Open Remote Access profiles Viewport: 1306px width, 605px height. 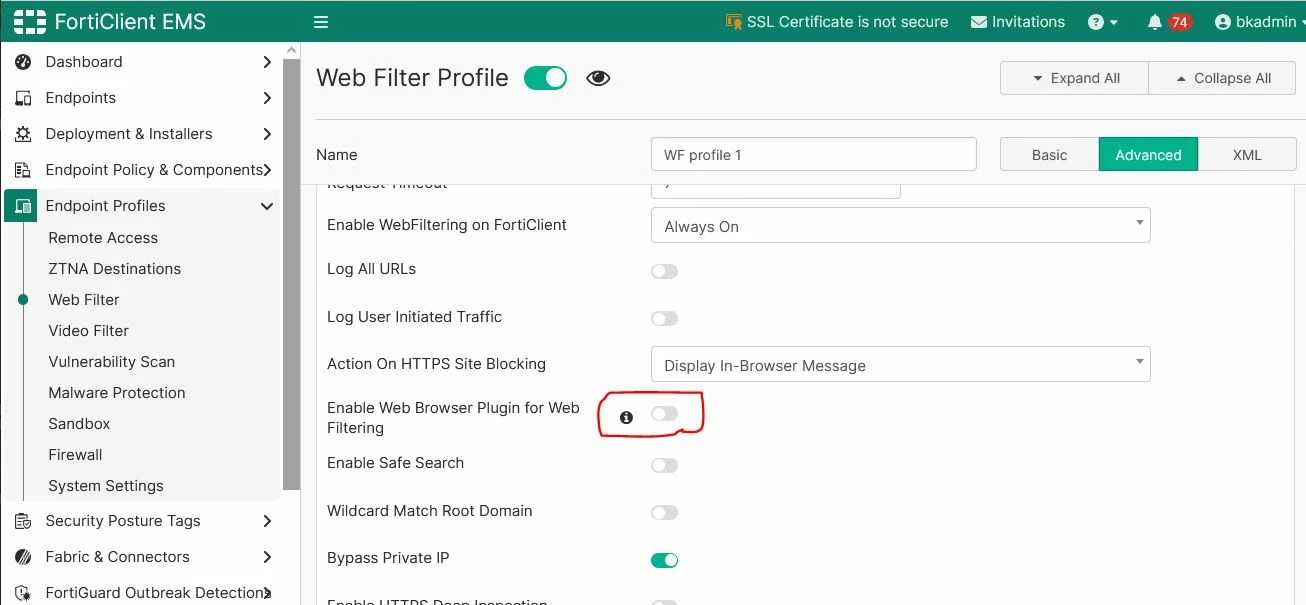click(103, 238)
